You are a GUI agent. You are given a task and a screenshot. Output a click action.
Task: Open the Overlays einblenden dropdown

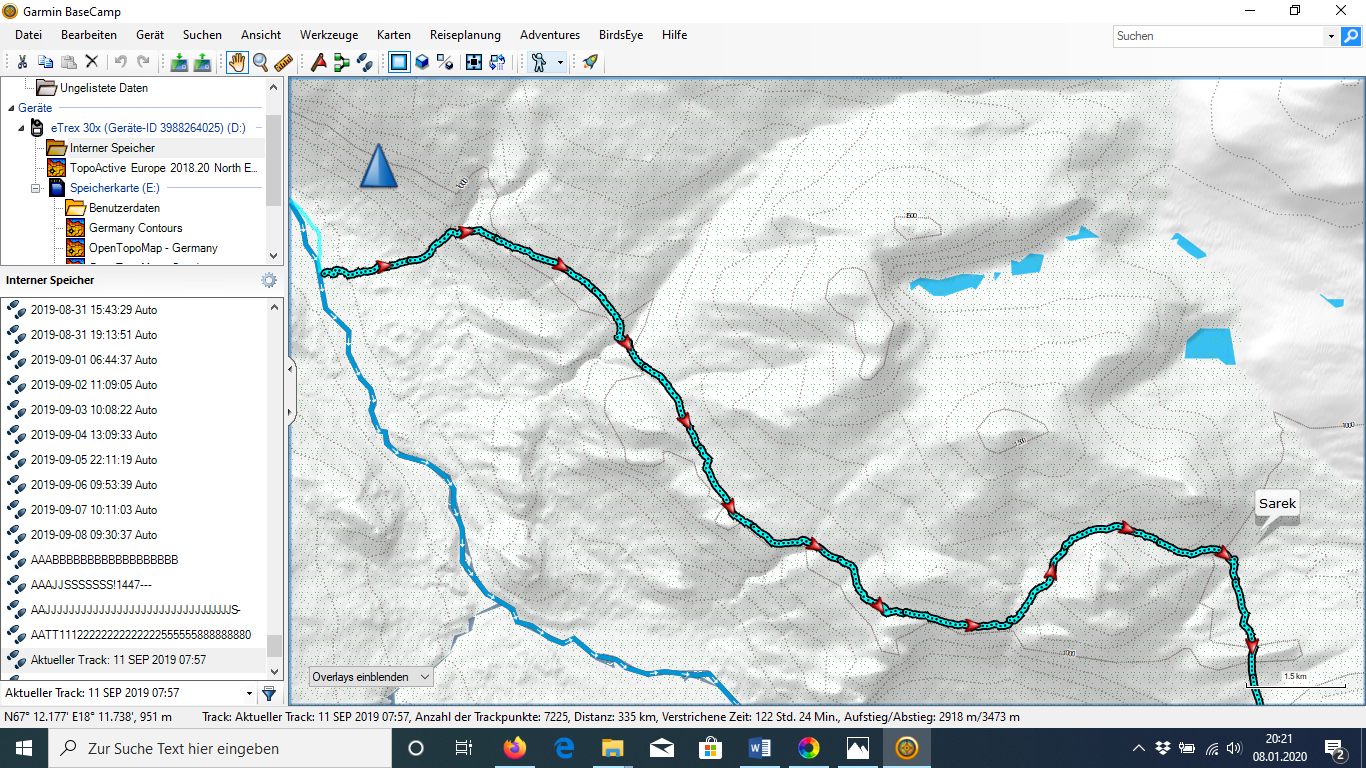click(x=371, y=677)
